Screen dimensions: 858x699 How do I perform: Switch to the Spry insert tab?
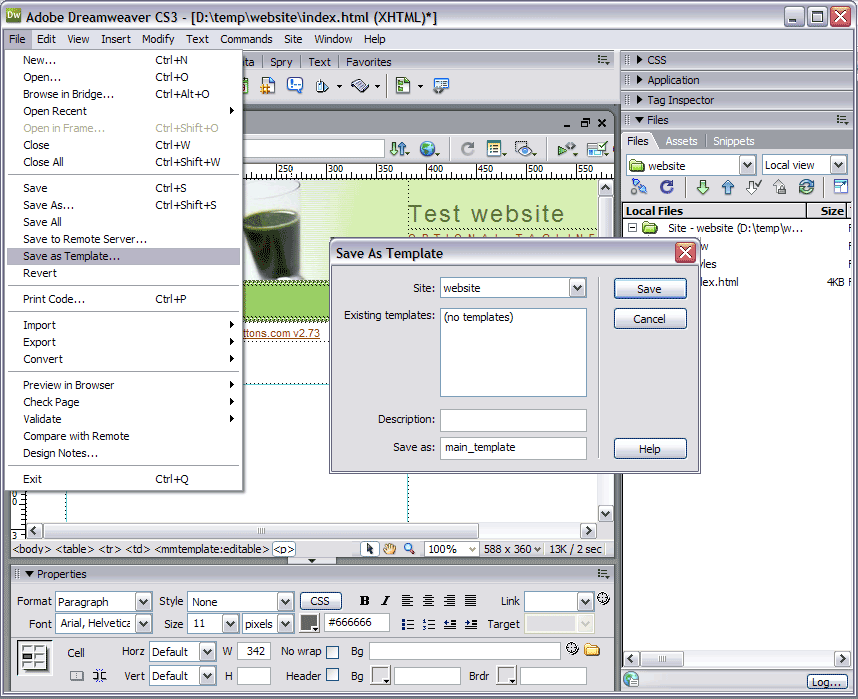point(281,62)
